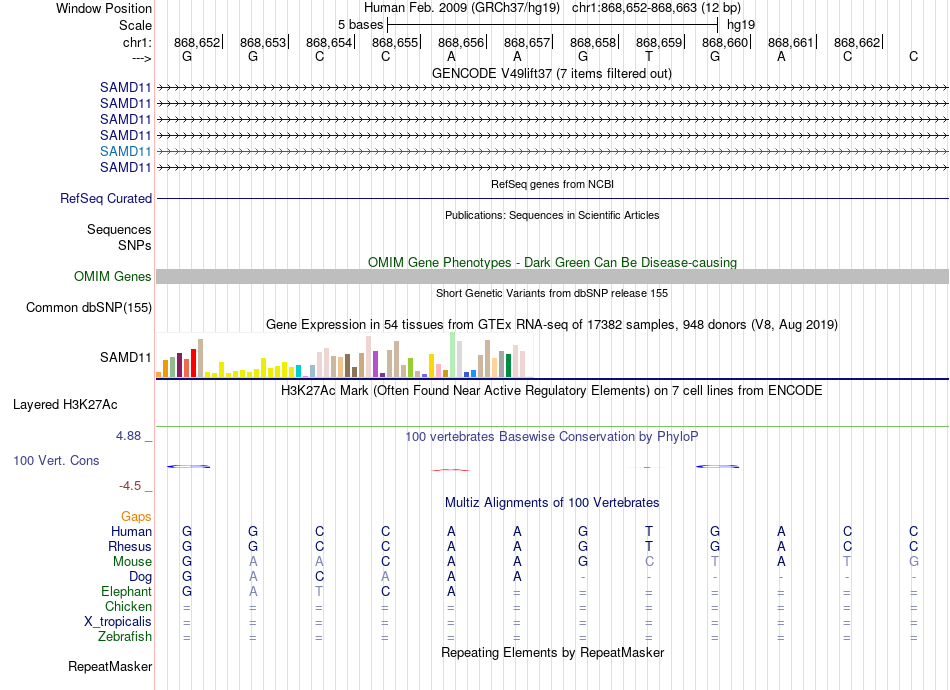
Task: Select the Sequences label of Publications track
Action: [119, 230]
